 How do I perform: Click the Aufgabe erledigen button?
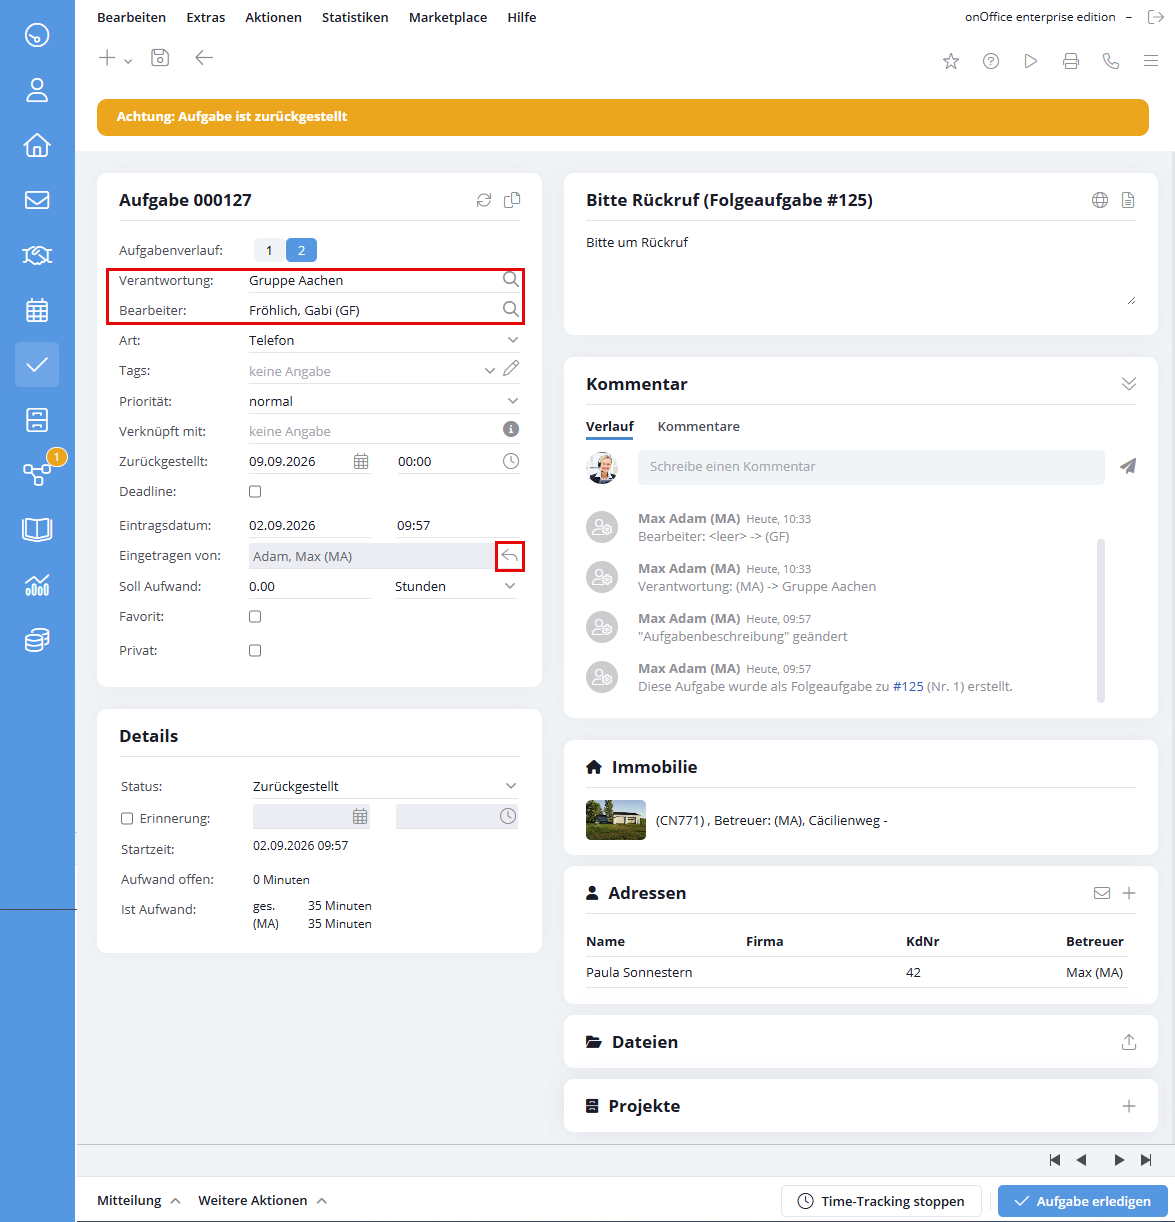point(1082,1201)
